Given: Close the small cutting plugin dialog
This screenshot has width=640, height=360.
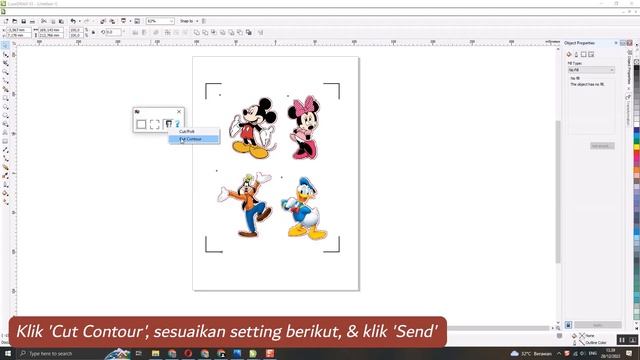Looking at the screenshot, I should tap(179, 111).
